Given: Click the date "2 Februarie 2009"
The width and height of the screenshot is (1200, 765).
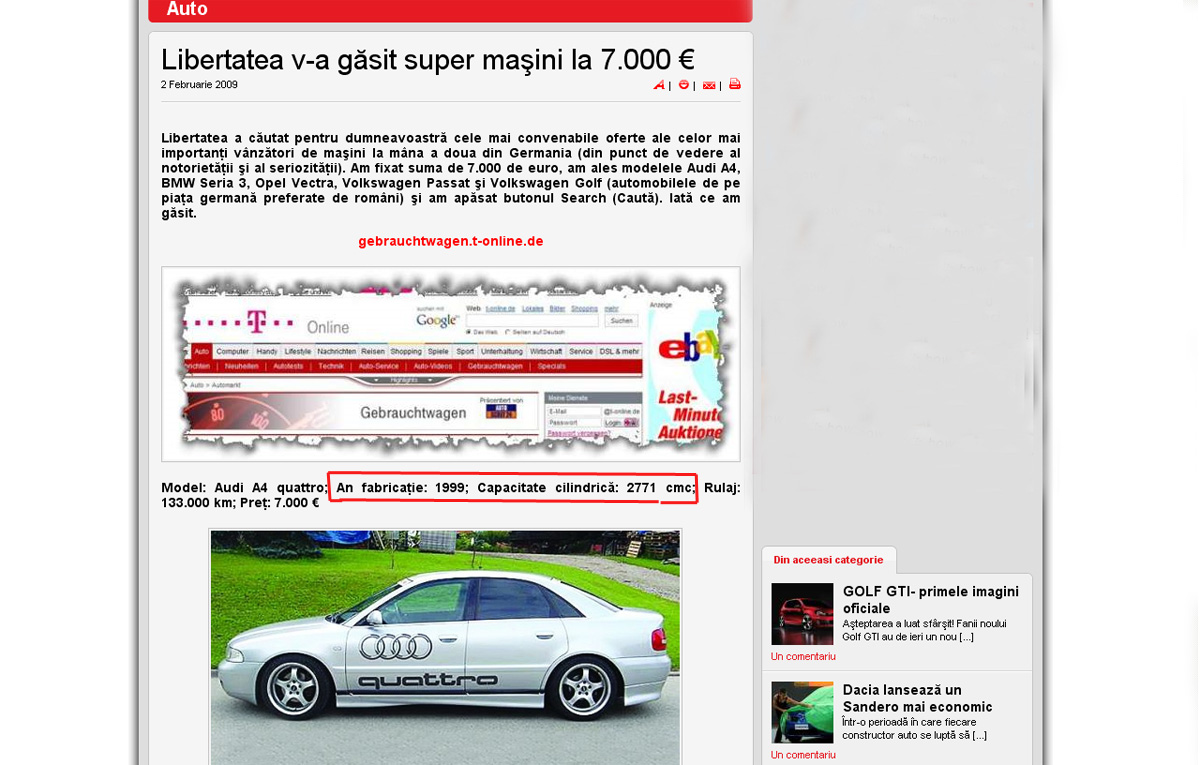Looking at the screenshot, I should pyautogui.click(x=199, y=85).
